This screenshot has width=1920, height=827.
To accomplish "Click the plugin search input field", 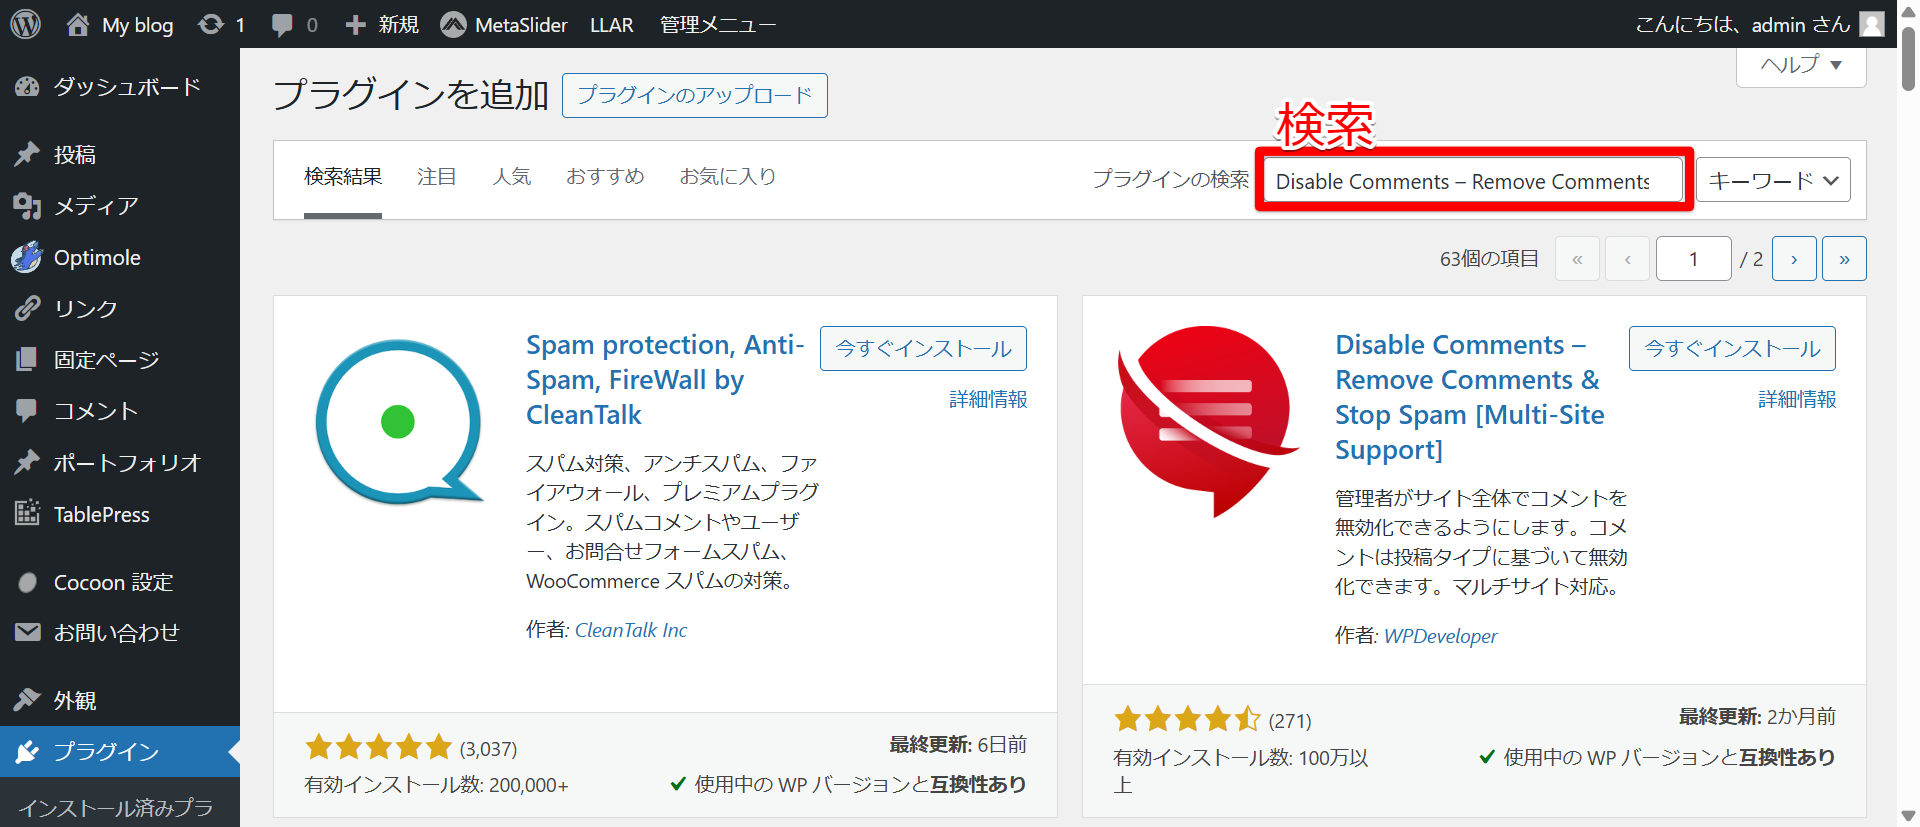I will click(x=1473, y=181).
